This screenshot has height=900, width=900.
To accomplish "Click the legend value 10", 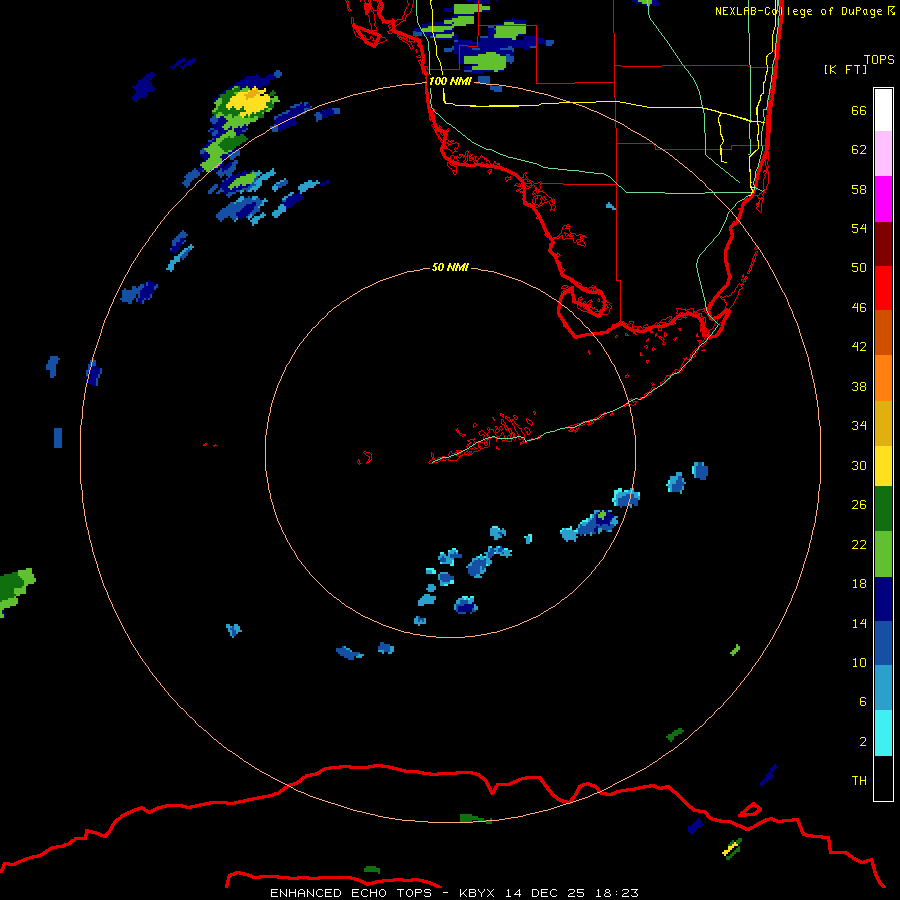I will pos(859,662).
